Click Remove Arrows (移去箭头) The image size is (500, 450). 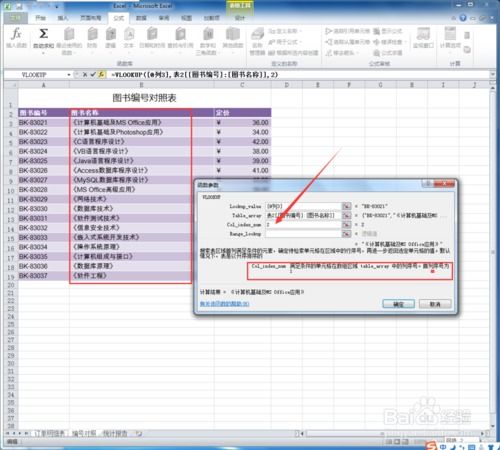pyautogui.click(x=342, y=53)
